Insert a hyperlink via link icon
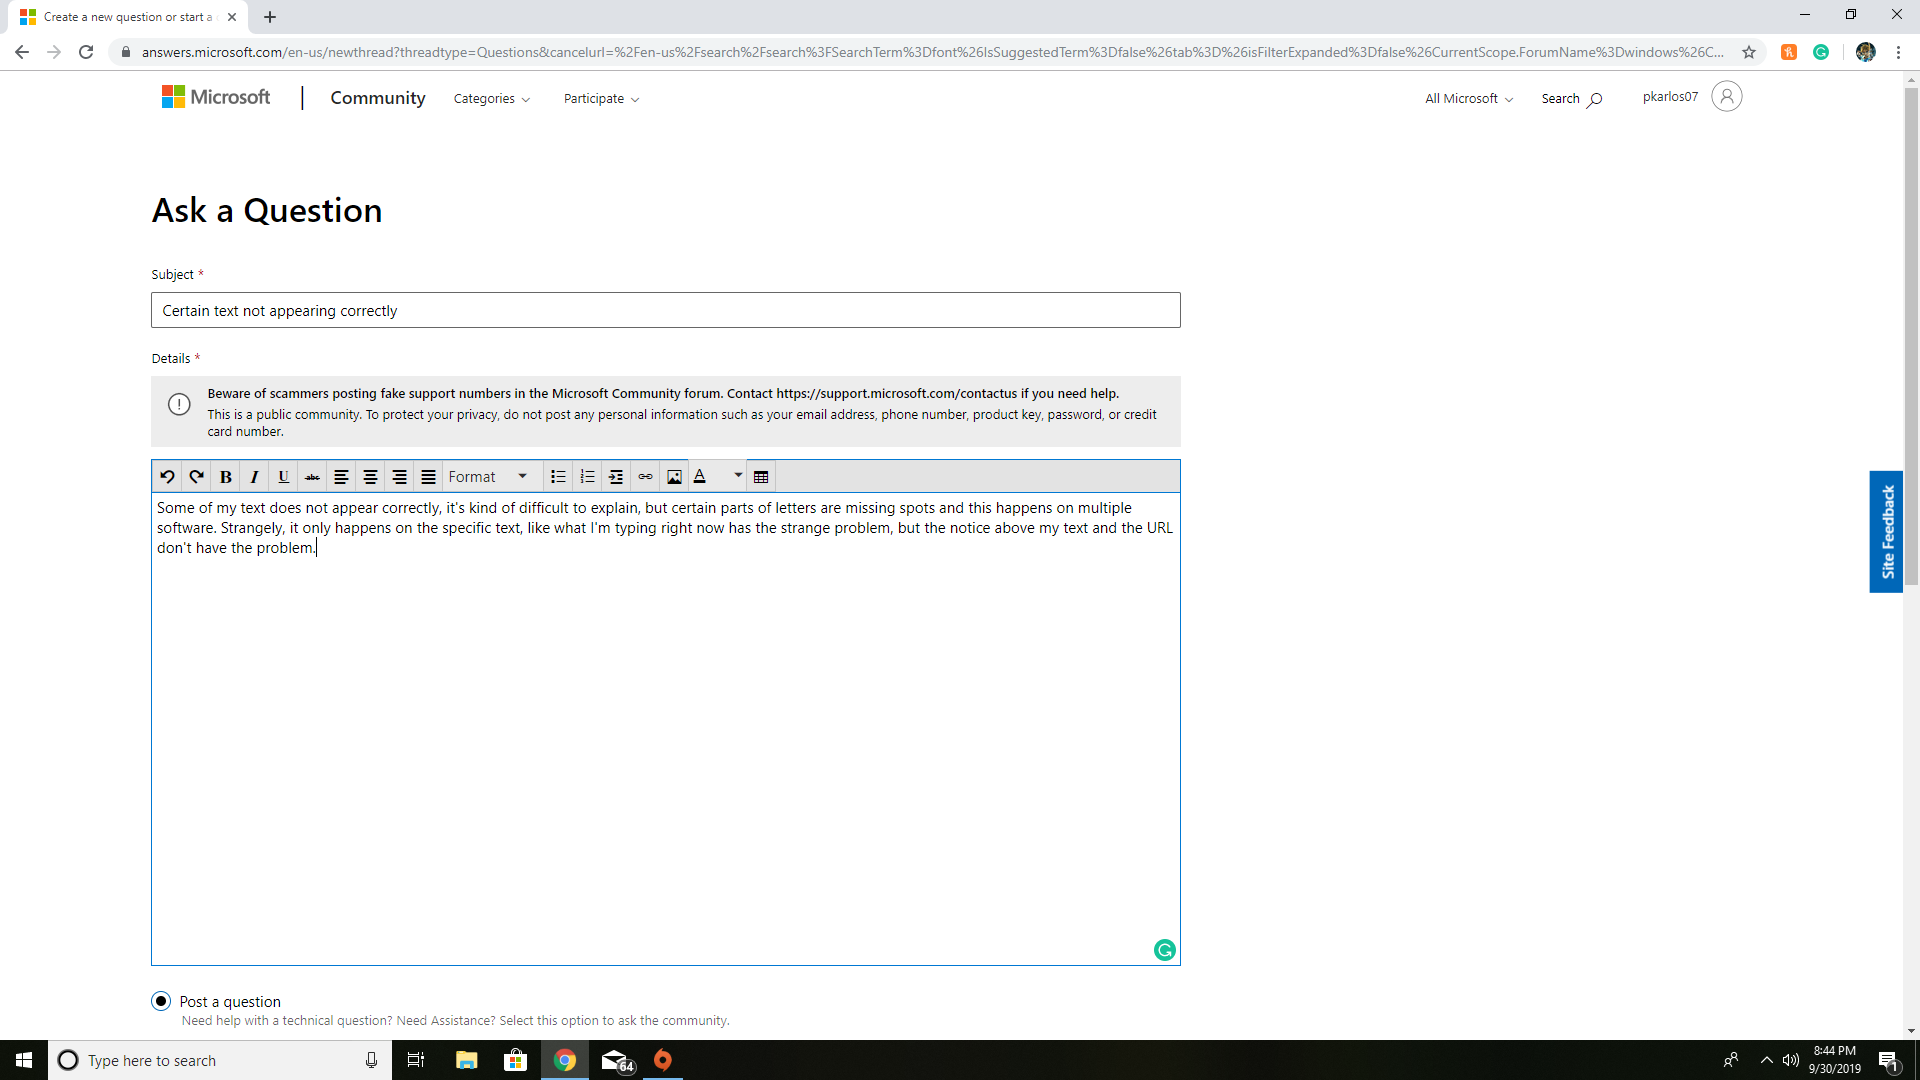 point(645,477)
